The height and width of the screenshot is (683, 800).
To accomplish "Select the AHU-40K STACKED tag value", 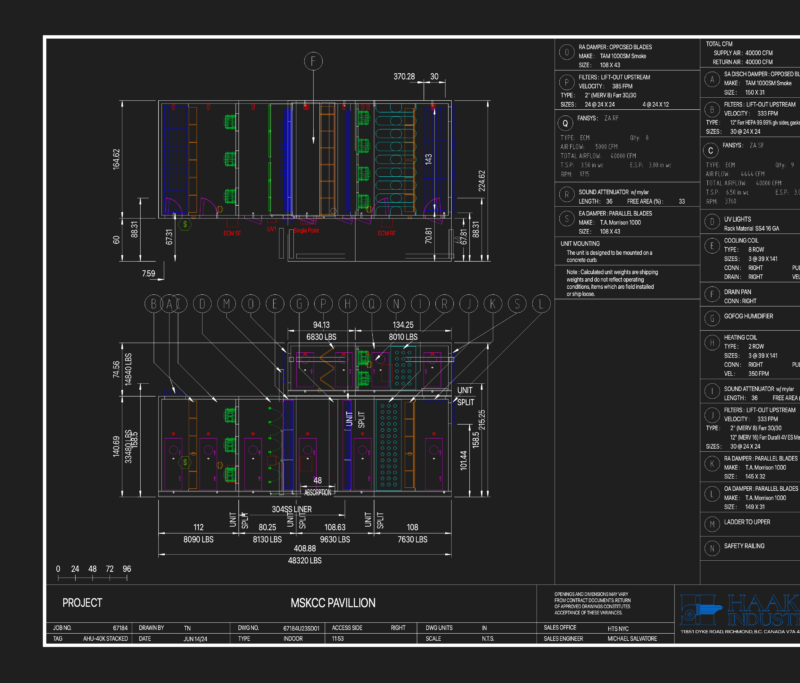I will [105, 639].
